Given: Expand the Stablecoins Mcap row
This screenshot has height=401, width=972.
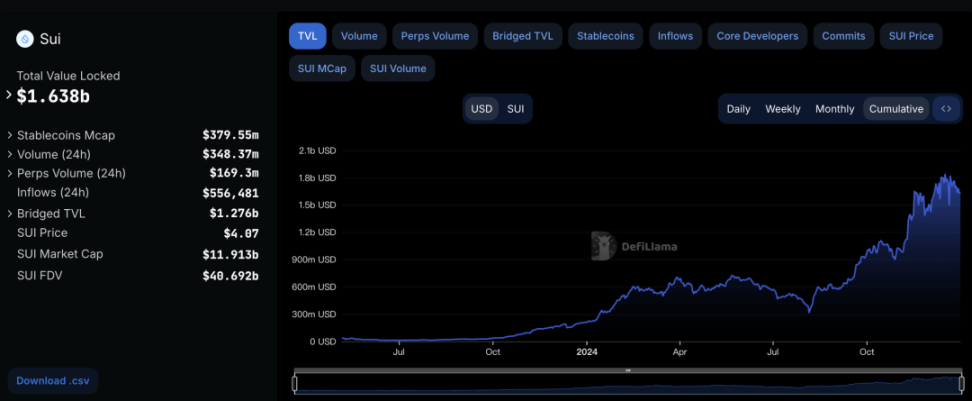Looking at the screenshot, I should pyautogui.click(x=10, y=135).
